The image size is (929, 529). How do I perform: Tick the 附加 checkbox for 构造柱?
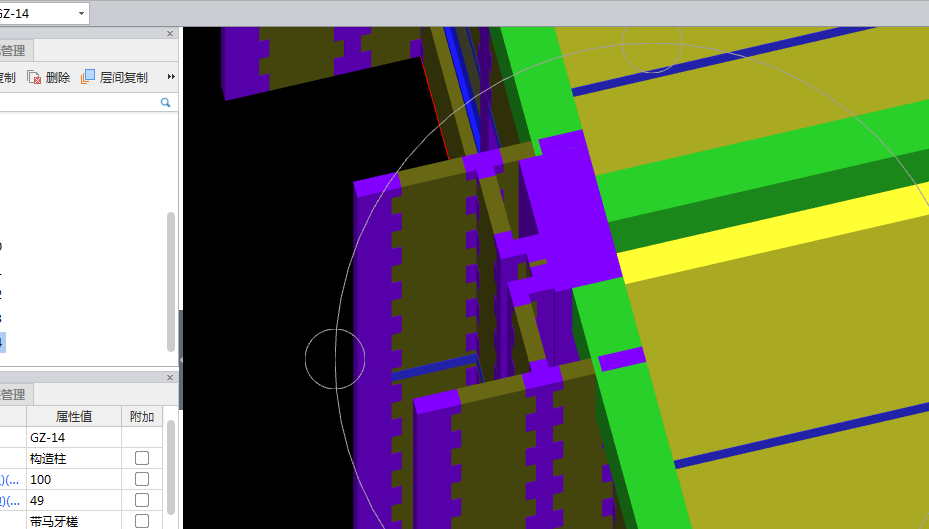point(142,458)
